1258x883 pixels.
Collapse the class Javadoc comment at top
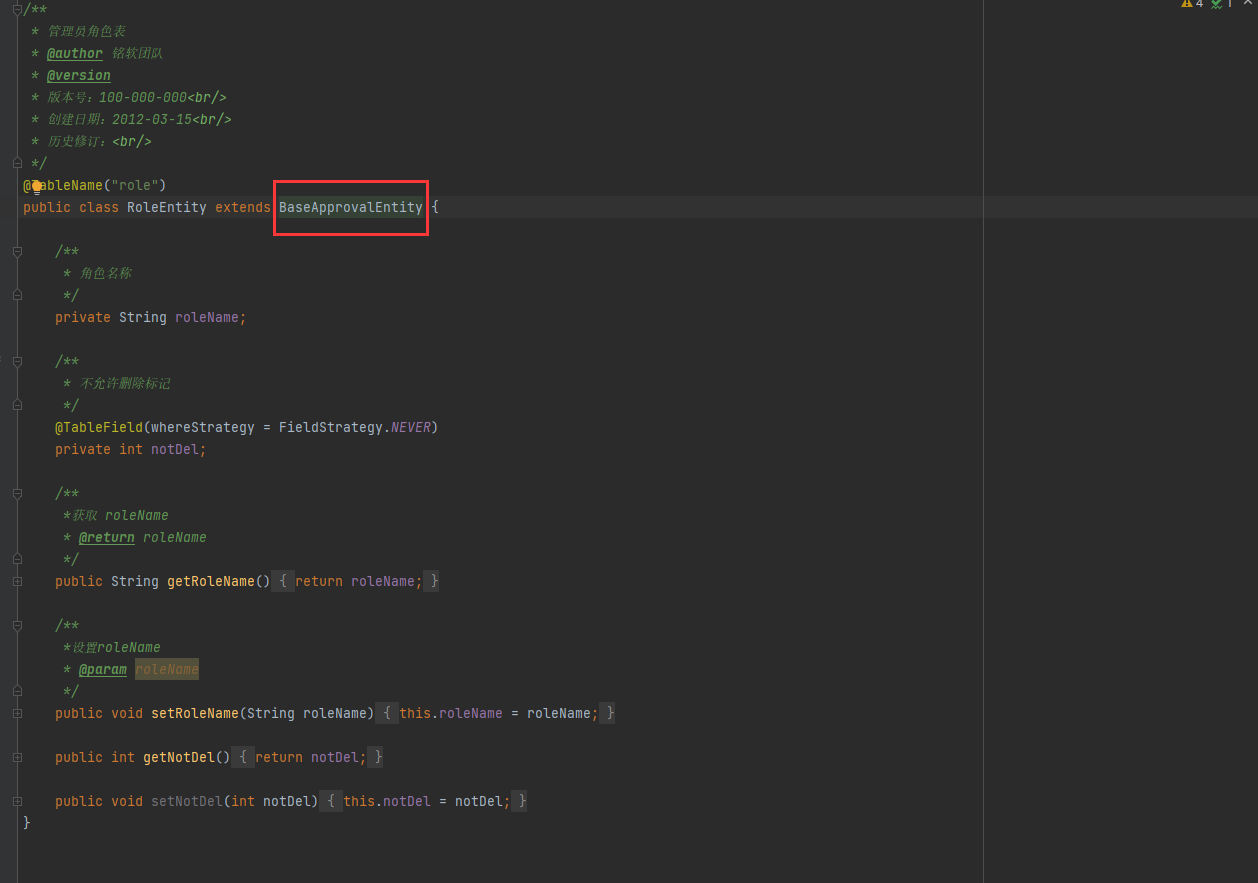point(17,9)
